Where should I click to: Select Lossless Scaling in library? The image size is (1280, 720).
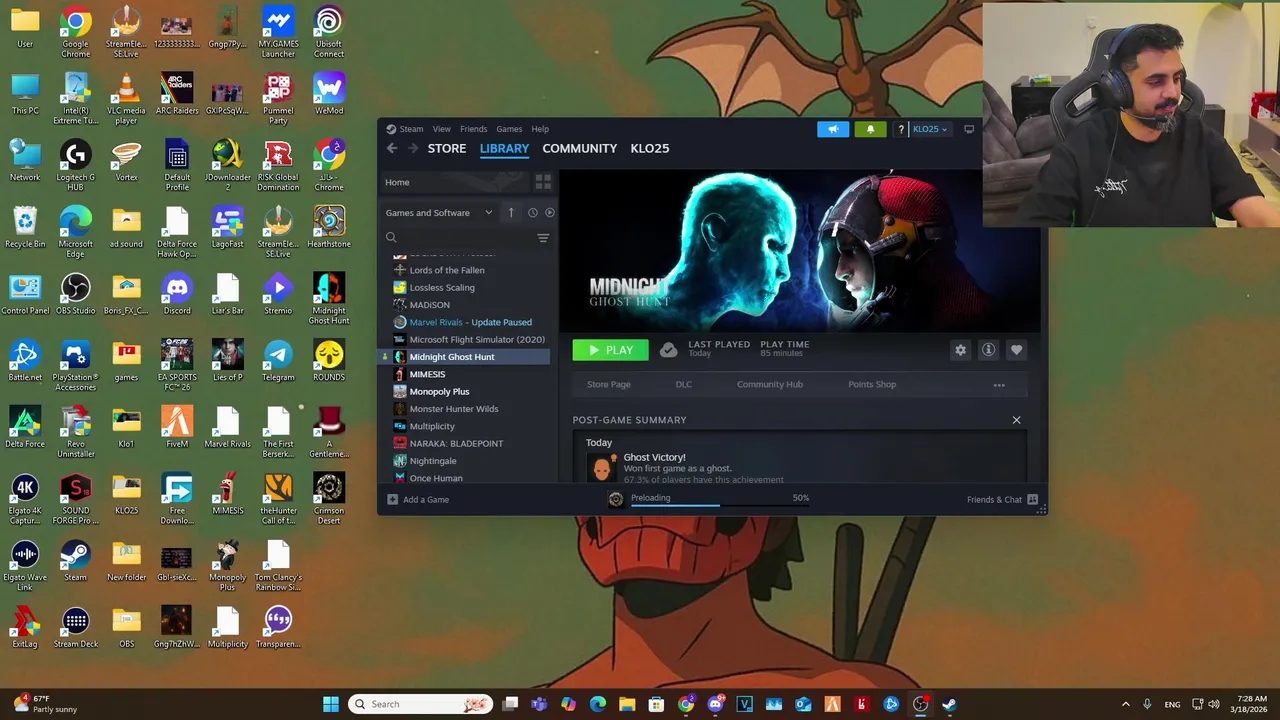(x=442, y=287)
